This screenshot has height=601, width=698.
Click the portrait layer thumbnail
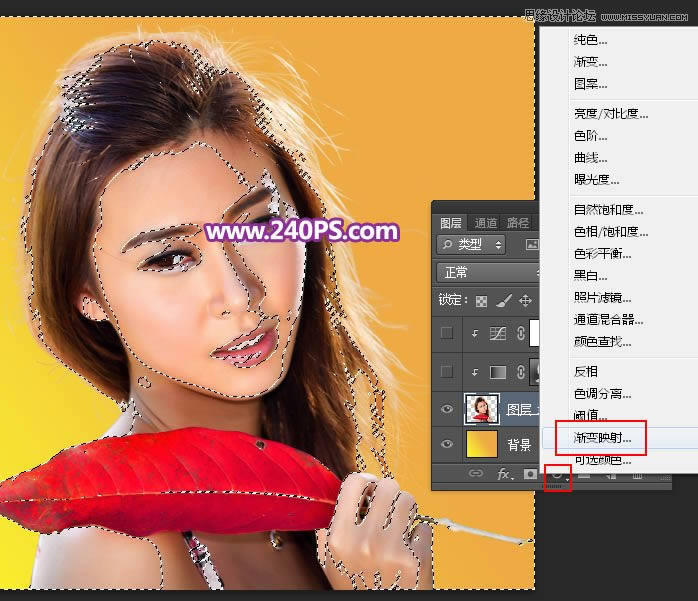[x=482, y=408]
